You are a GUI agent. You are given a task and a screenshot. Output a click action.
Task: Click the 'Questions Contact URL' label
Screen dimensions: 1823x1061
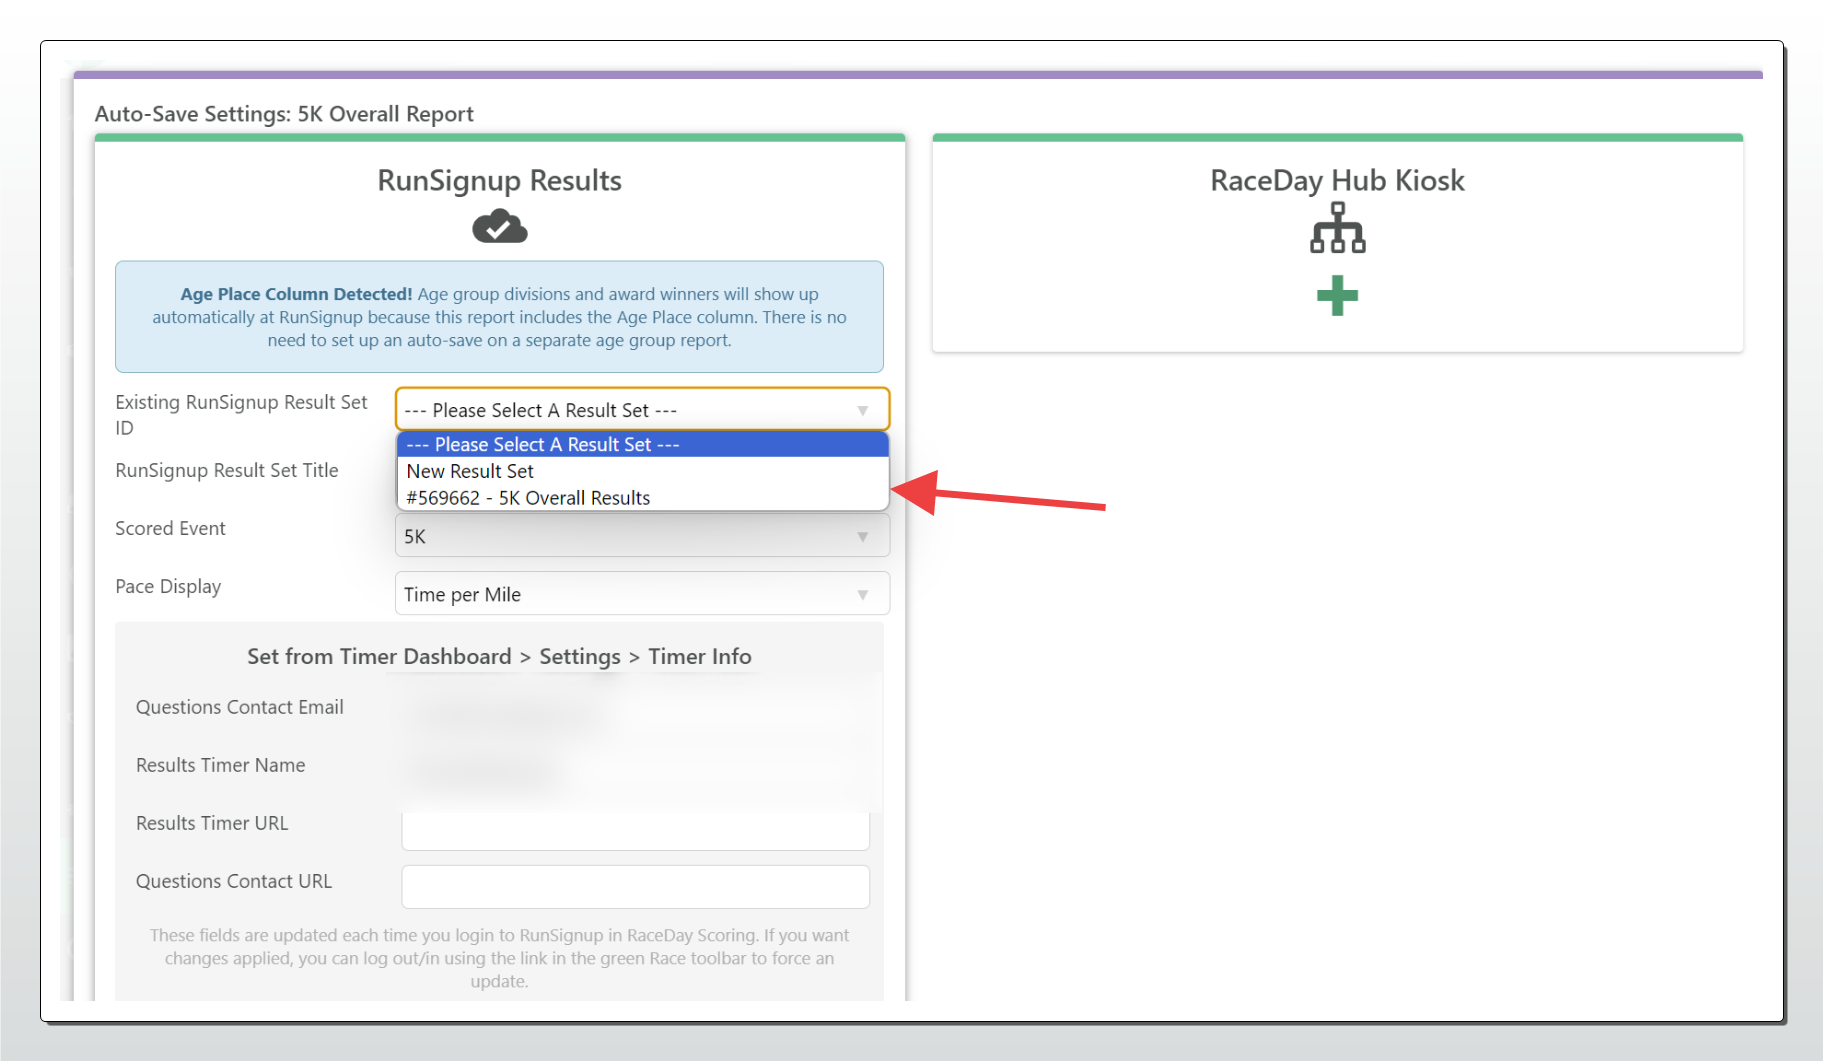234,881
